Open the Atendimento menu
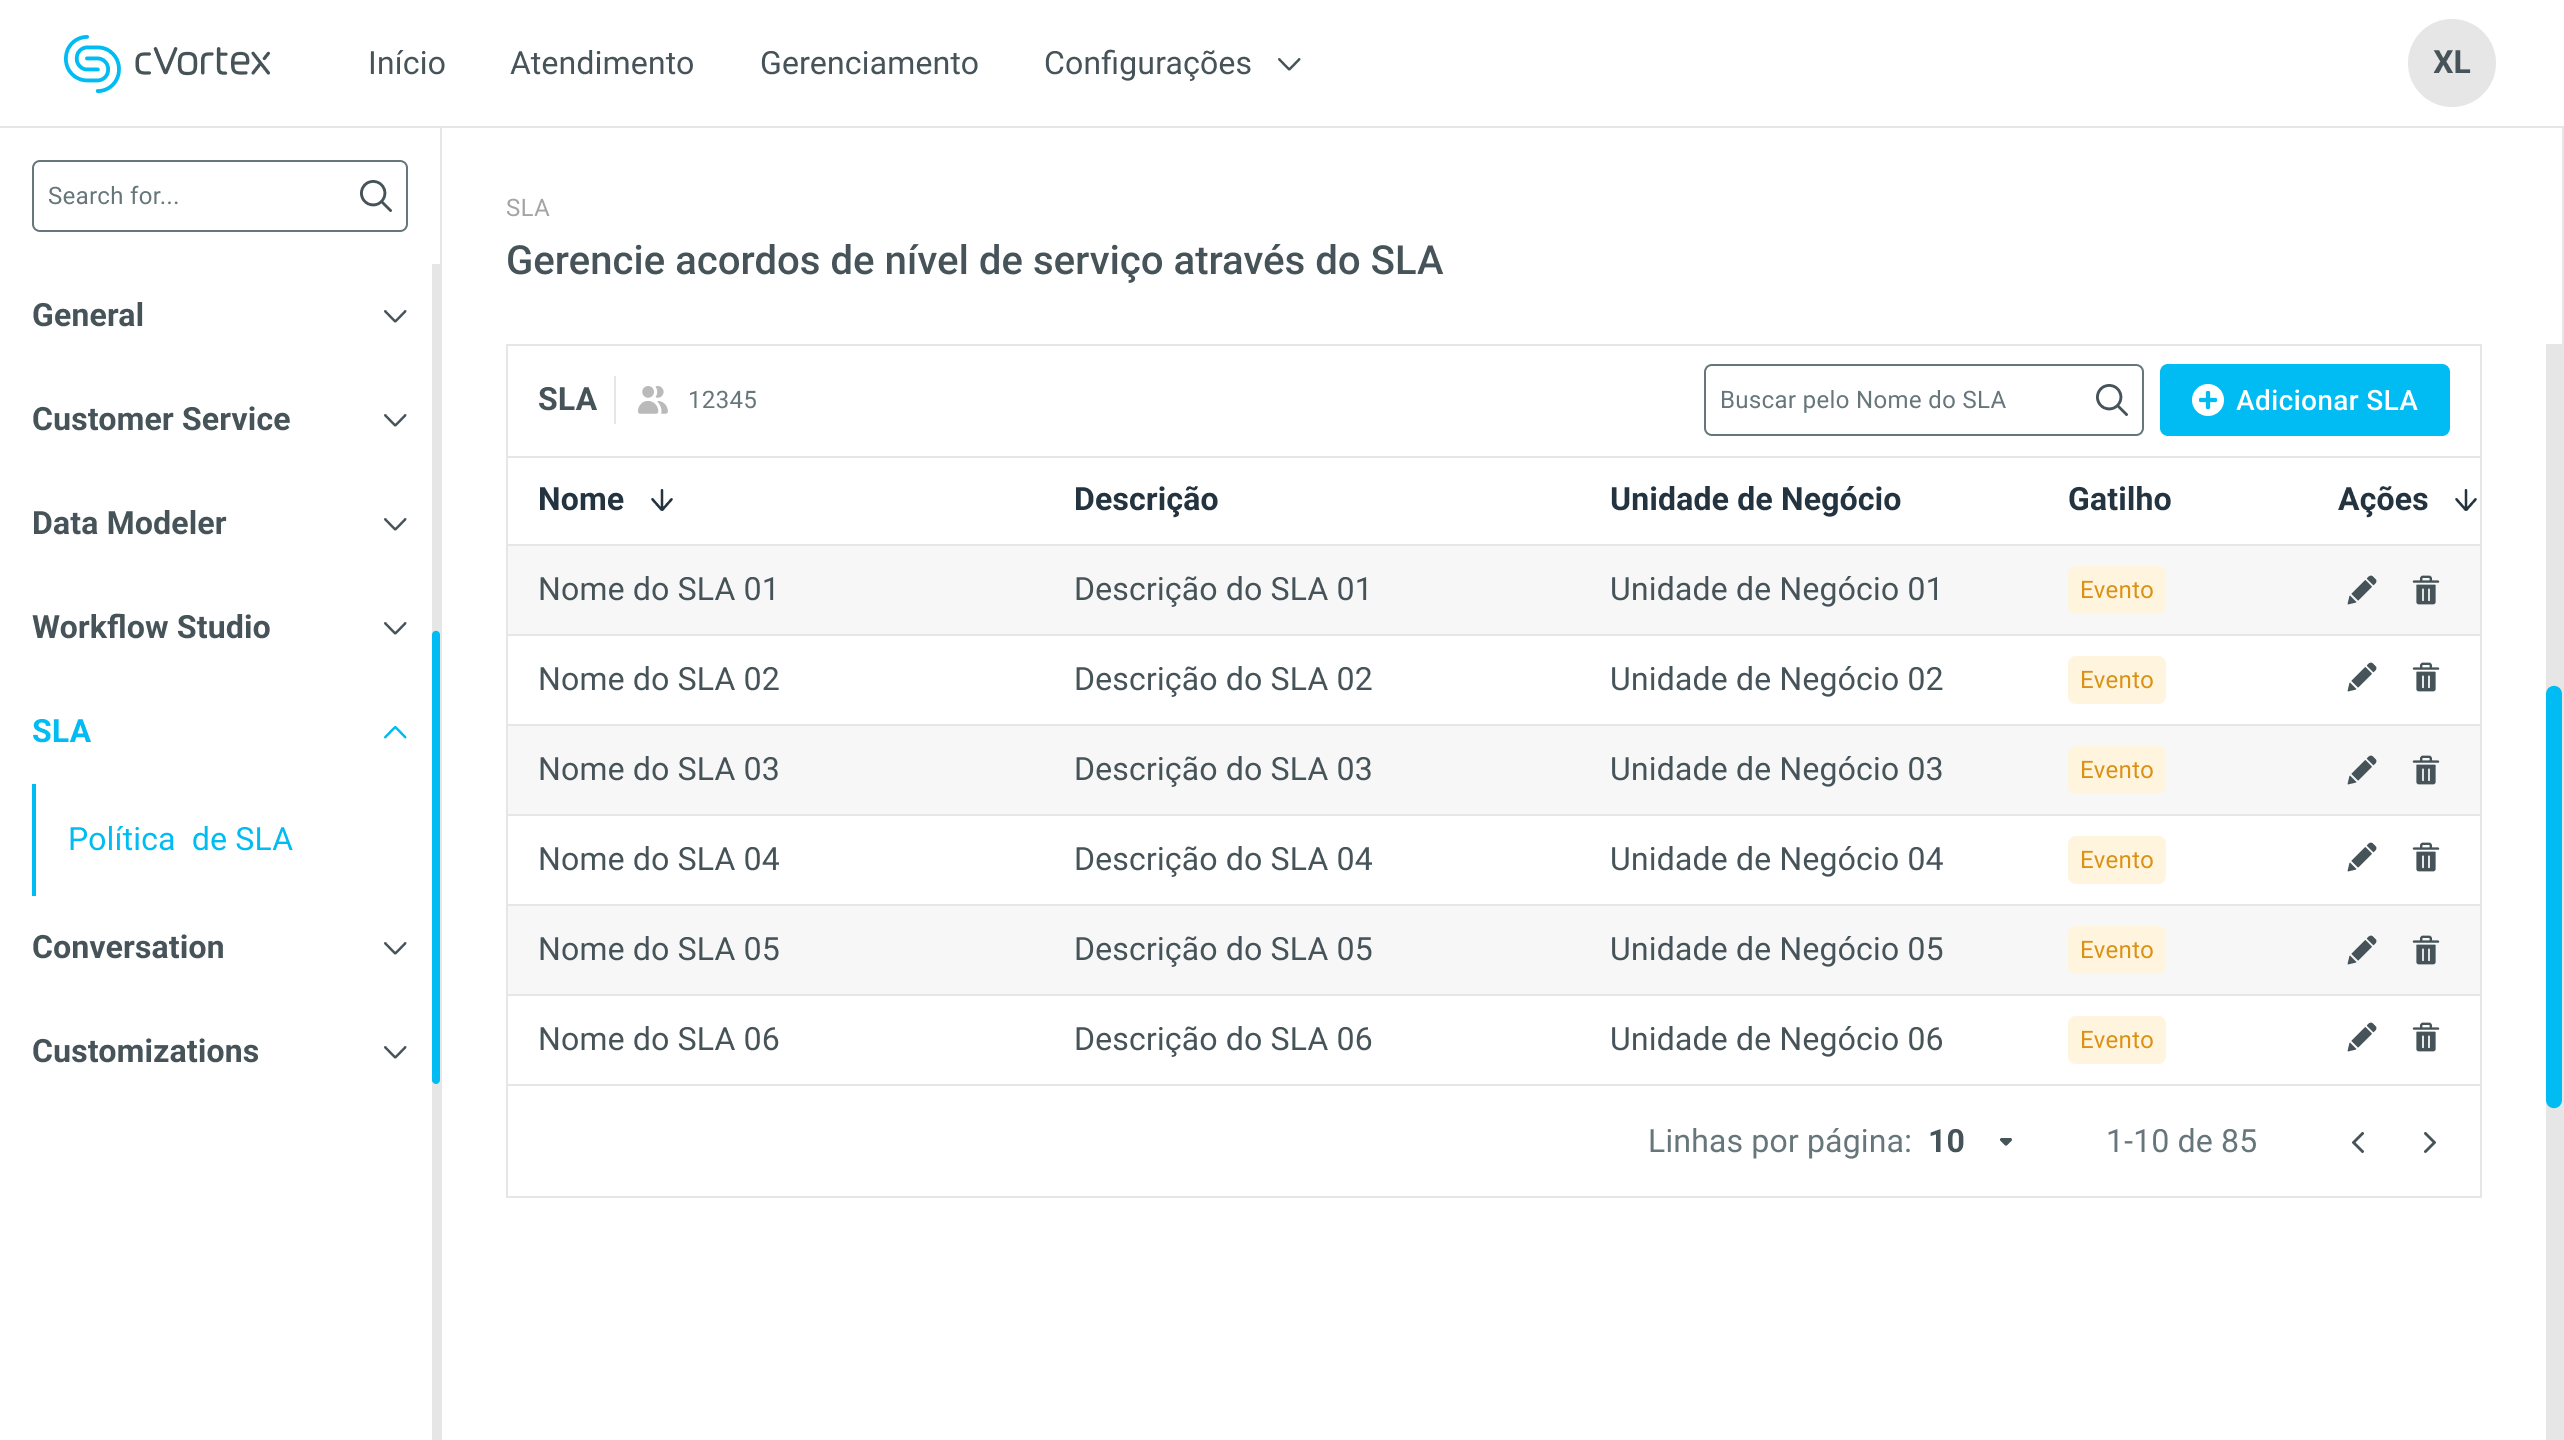 [x=602, y=63]
